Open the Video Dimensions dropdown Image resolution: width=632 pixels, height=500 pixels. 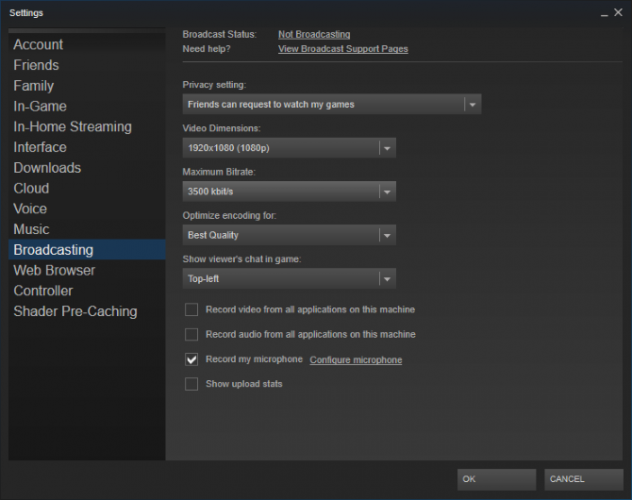pos(289,148)
